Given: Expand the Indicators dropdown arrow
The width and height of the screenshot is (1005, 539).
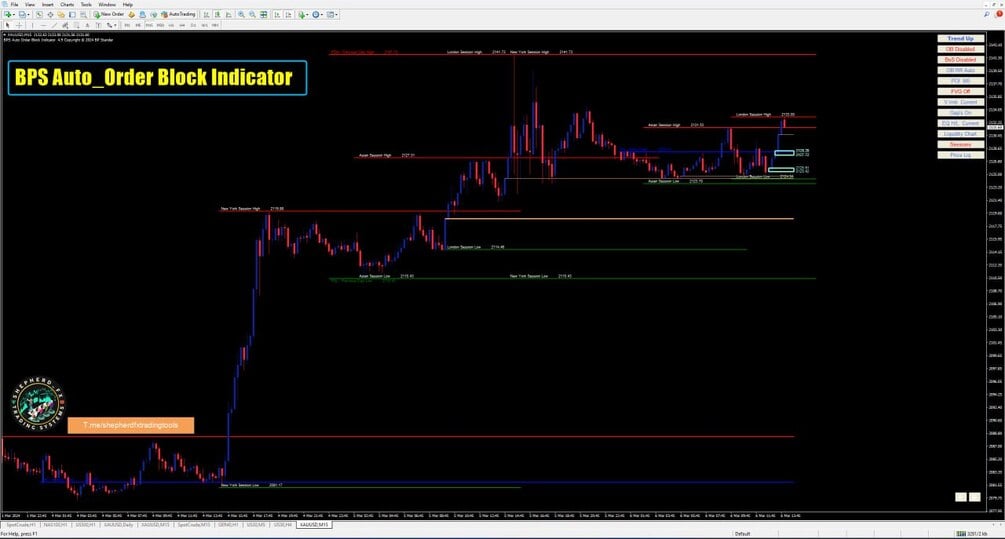Looking at the screenshot, I should pyautogui.click(x=308, y=14).
